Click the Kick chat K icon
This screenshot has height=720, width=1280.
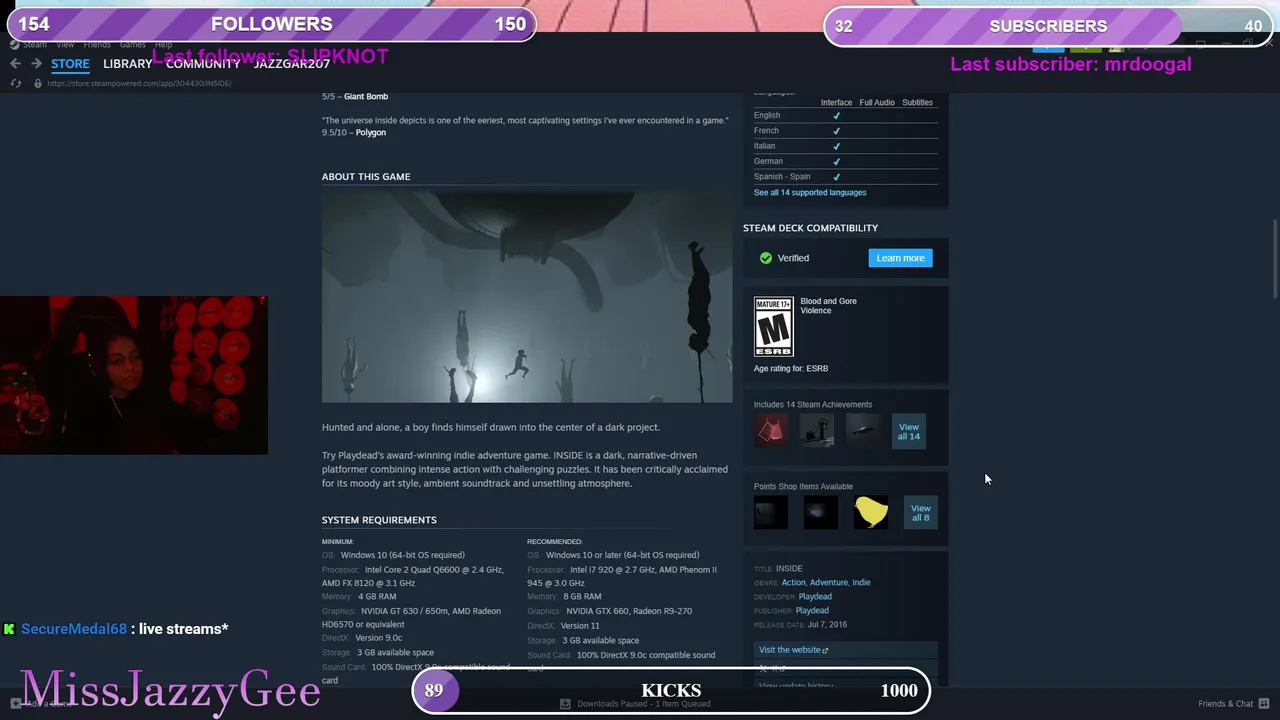point(9,629)
